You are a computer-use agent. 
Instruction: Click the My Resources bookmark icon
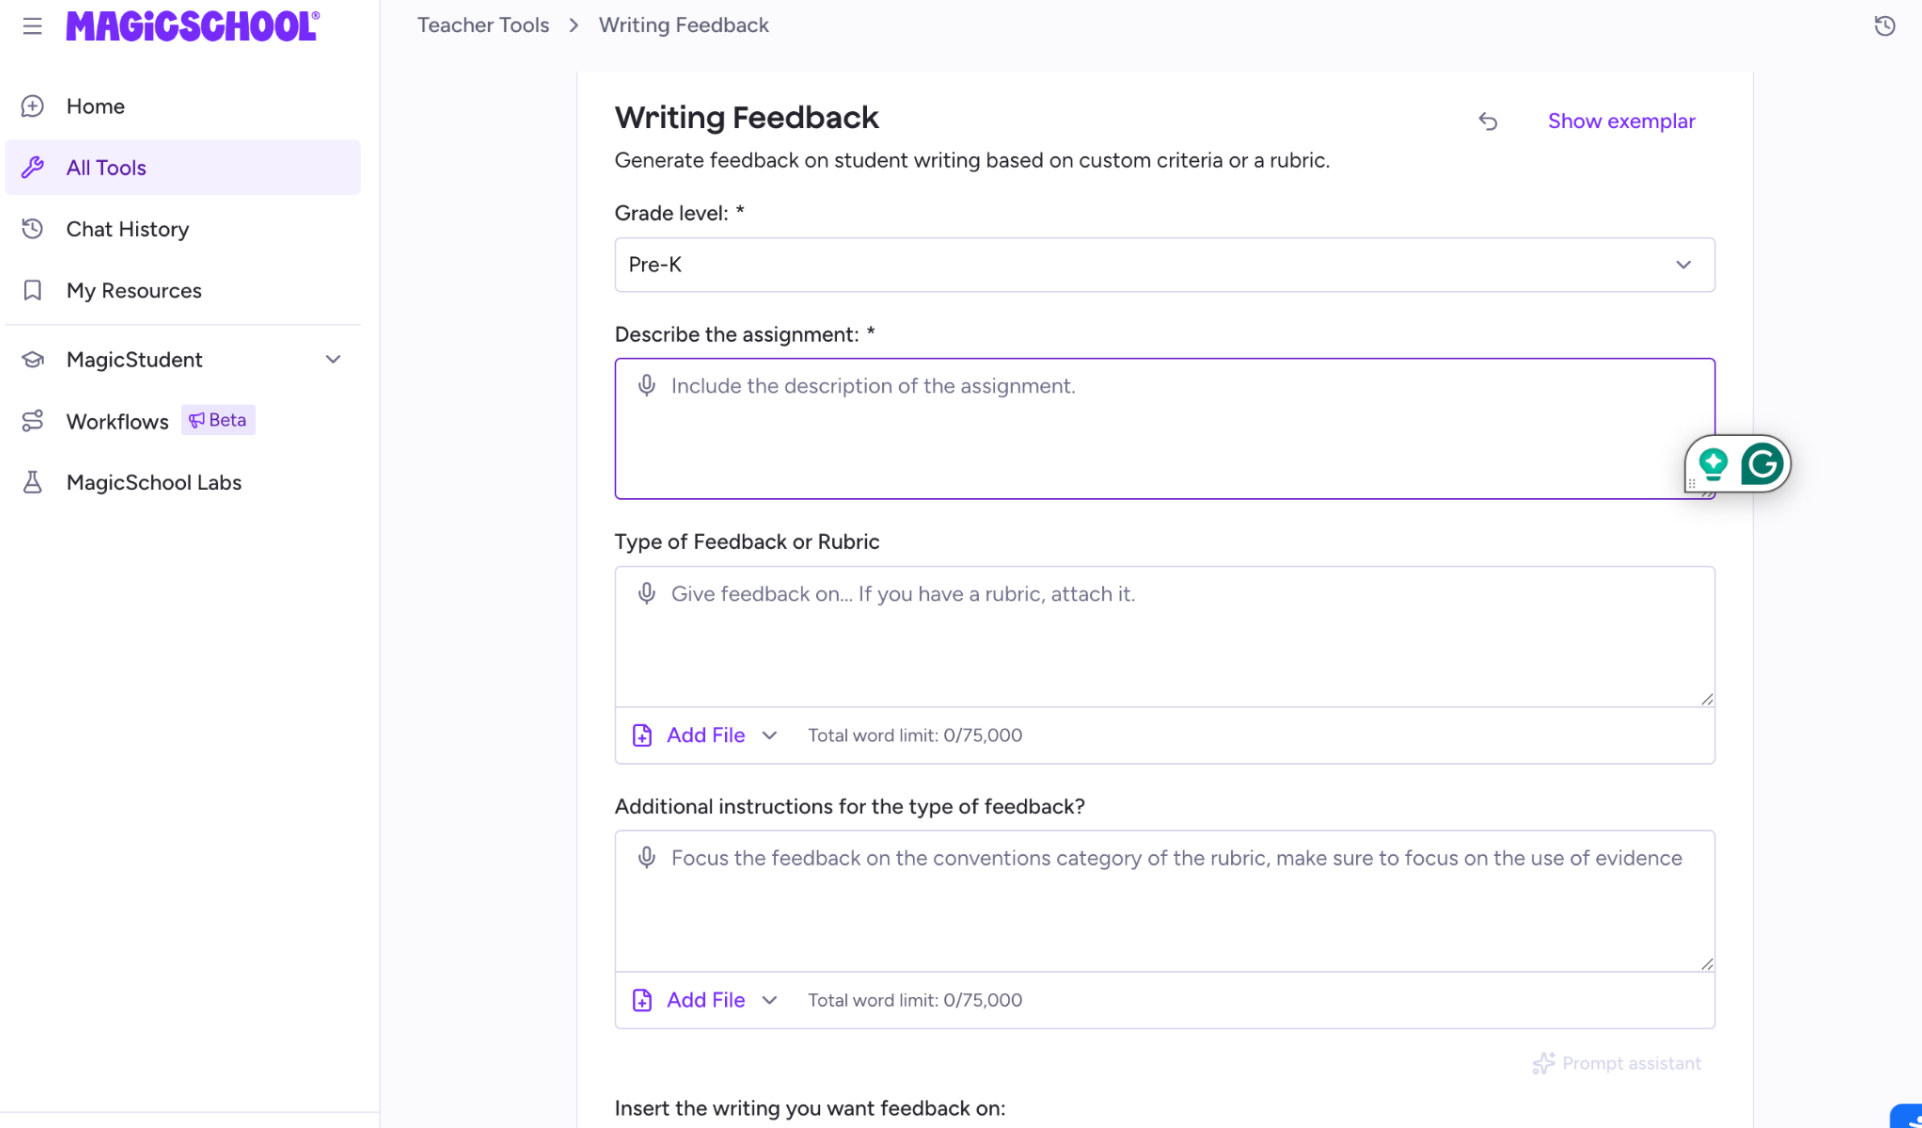coord(33,290)
